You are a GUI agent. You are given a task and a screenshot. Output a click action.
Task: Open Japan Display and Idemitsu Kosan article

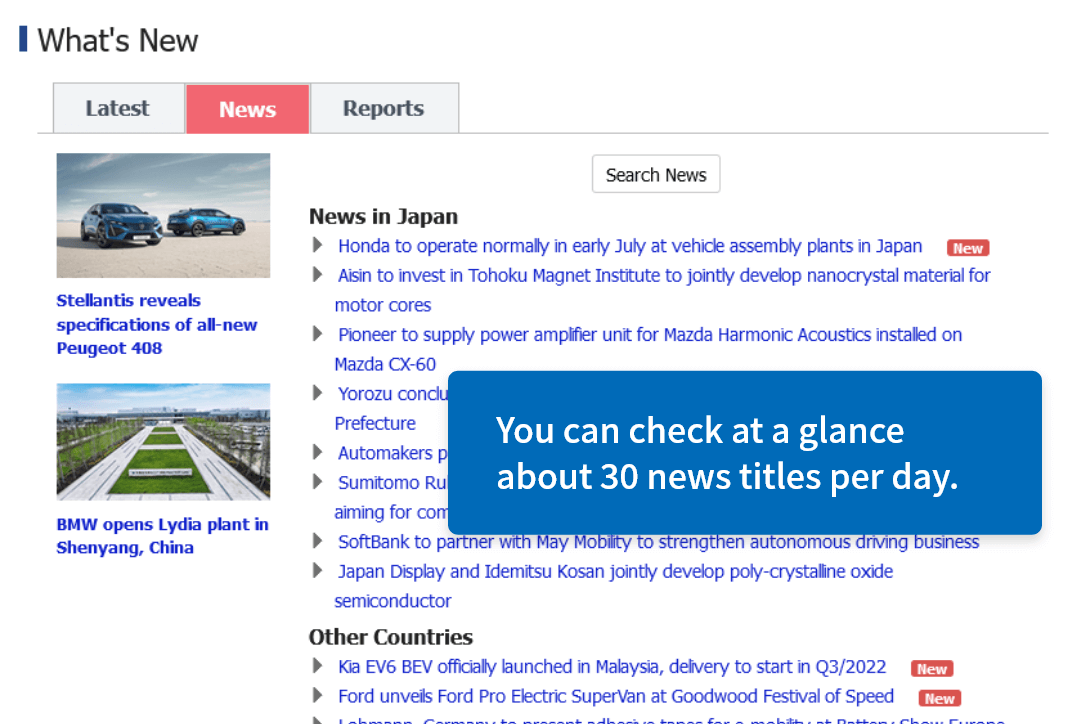tap(614, 586)
